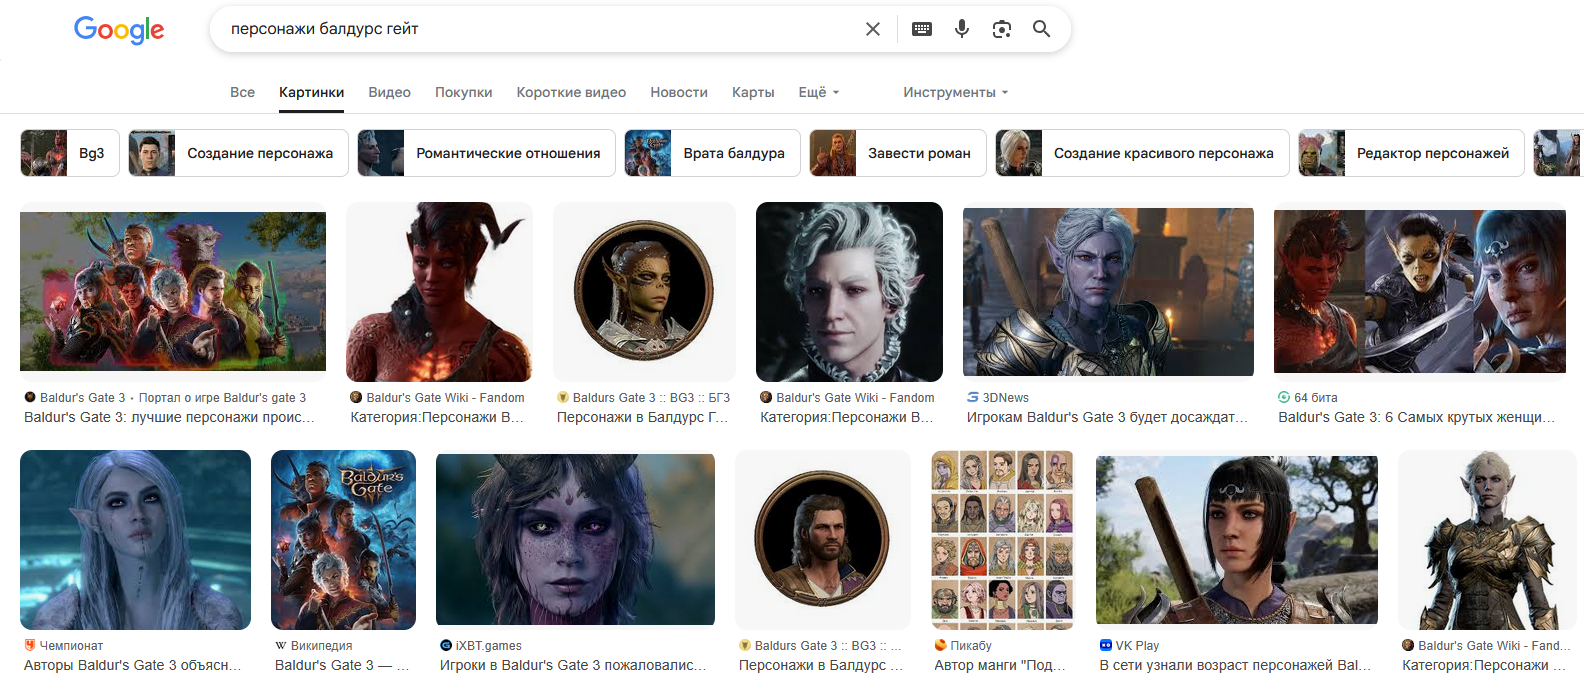
Task: Open the 'Персонажи в Балдурс Г…' link with БГ3 source
Action: click(642, 417)
